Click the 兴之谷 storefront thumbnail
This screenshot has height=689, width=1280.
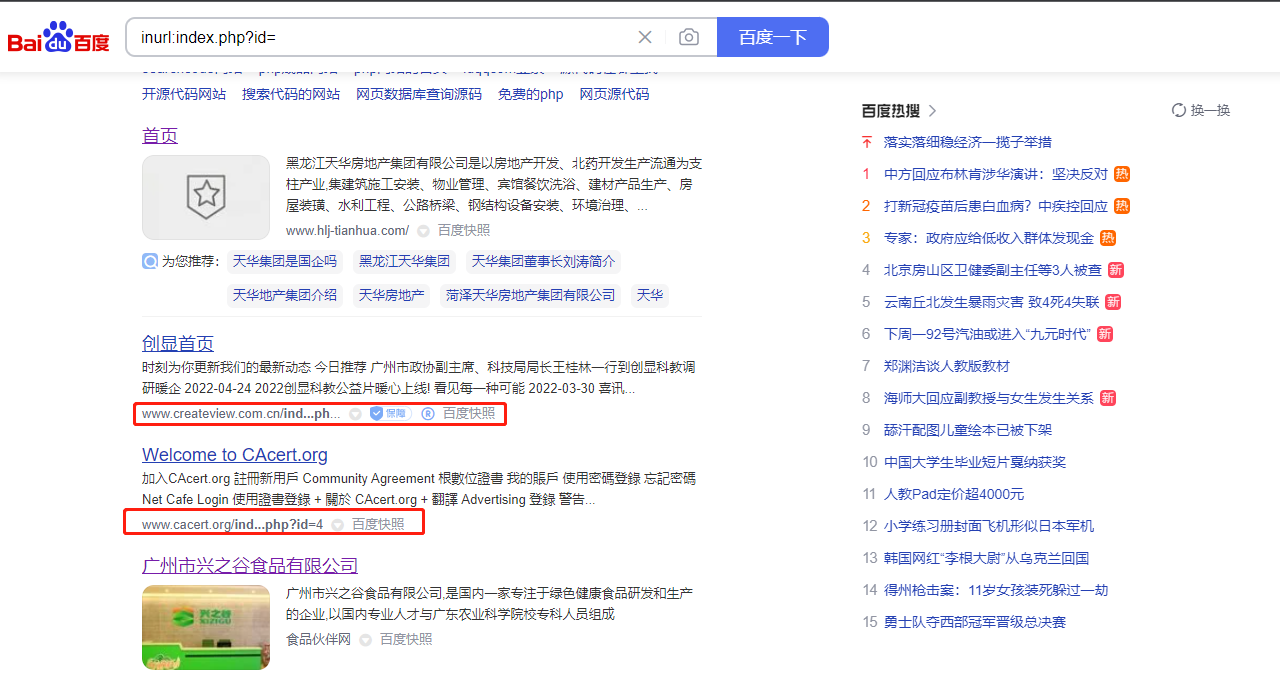pyautogui.click(x=206, y=627)
